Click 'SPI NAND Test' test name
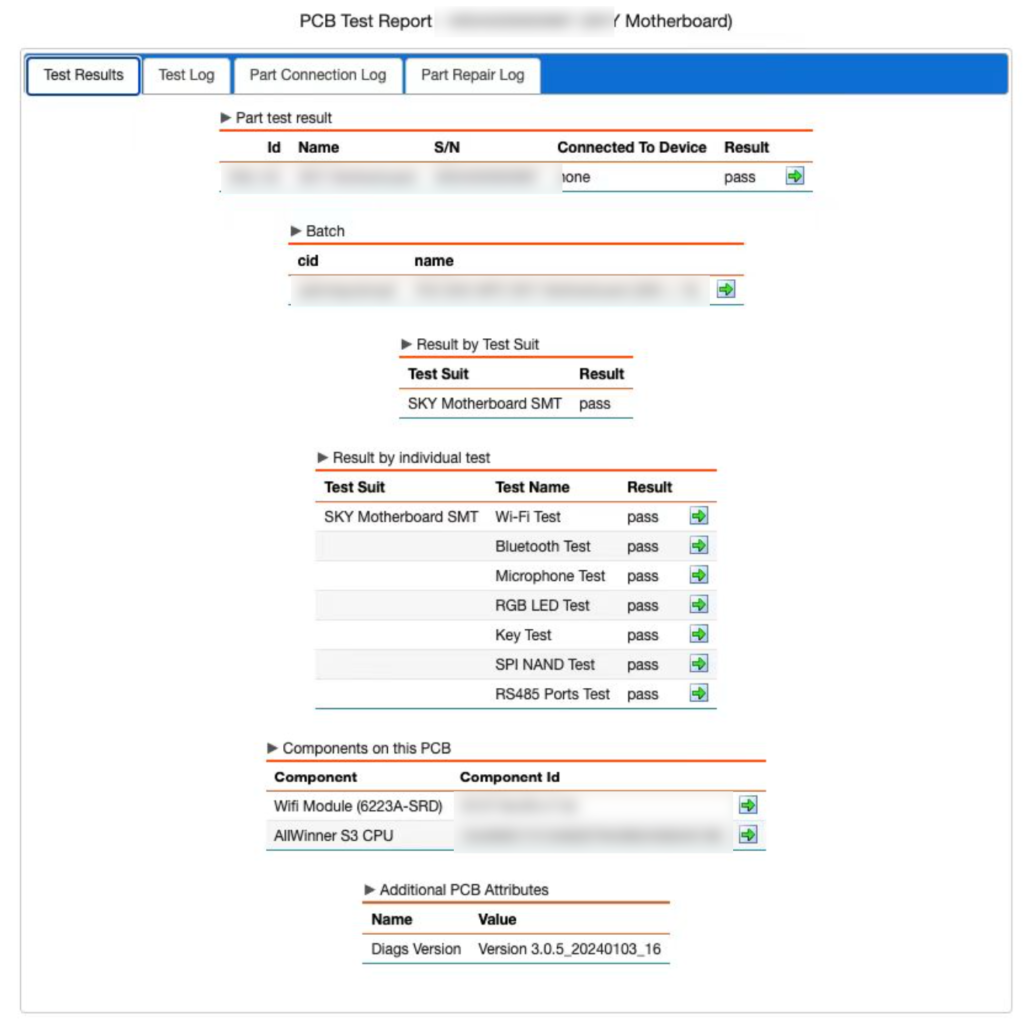The width and height of the screenshot is (1024, 1024). point(545,664)
